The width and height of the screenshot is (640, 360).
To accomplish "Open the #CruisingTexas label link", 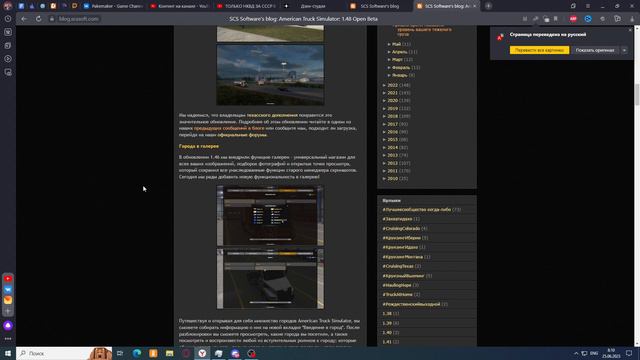I will pos(398,266).
